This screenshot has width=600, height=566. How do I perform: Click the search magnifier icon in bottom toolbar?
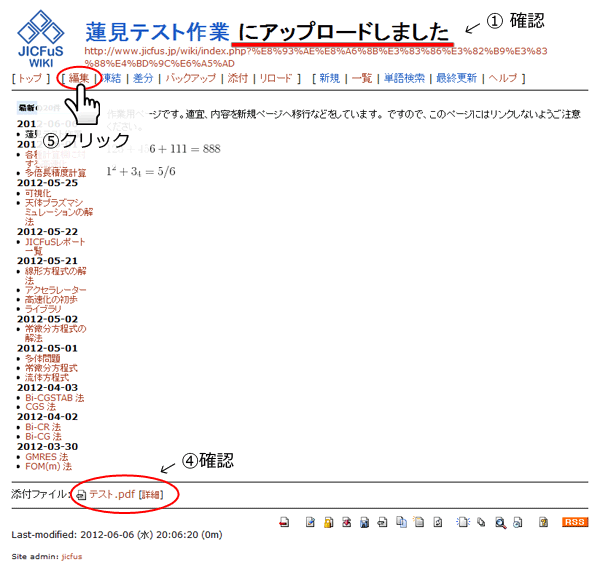point(499,522)
